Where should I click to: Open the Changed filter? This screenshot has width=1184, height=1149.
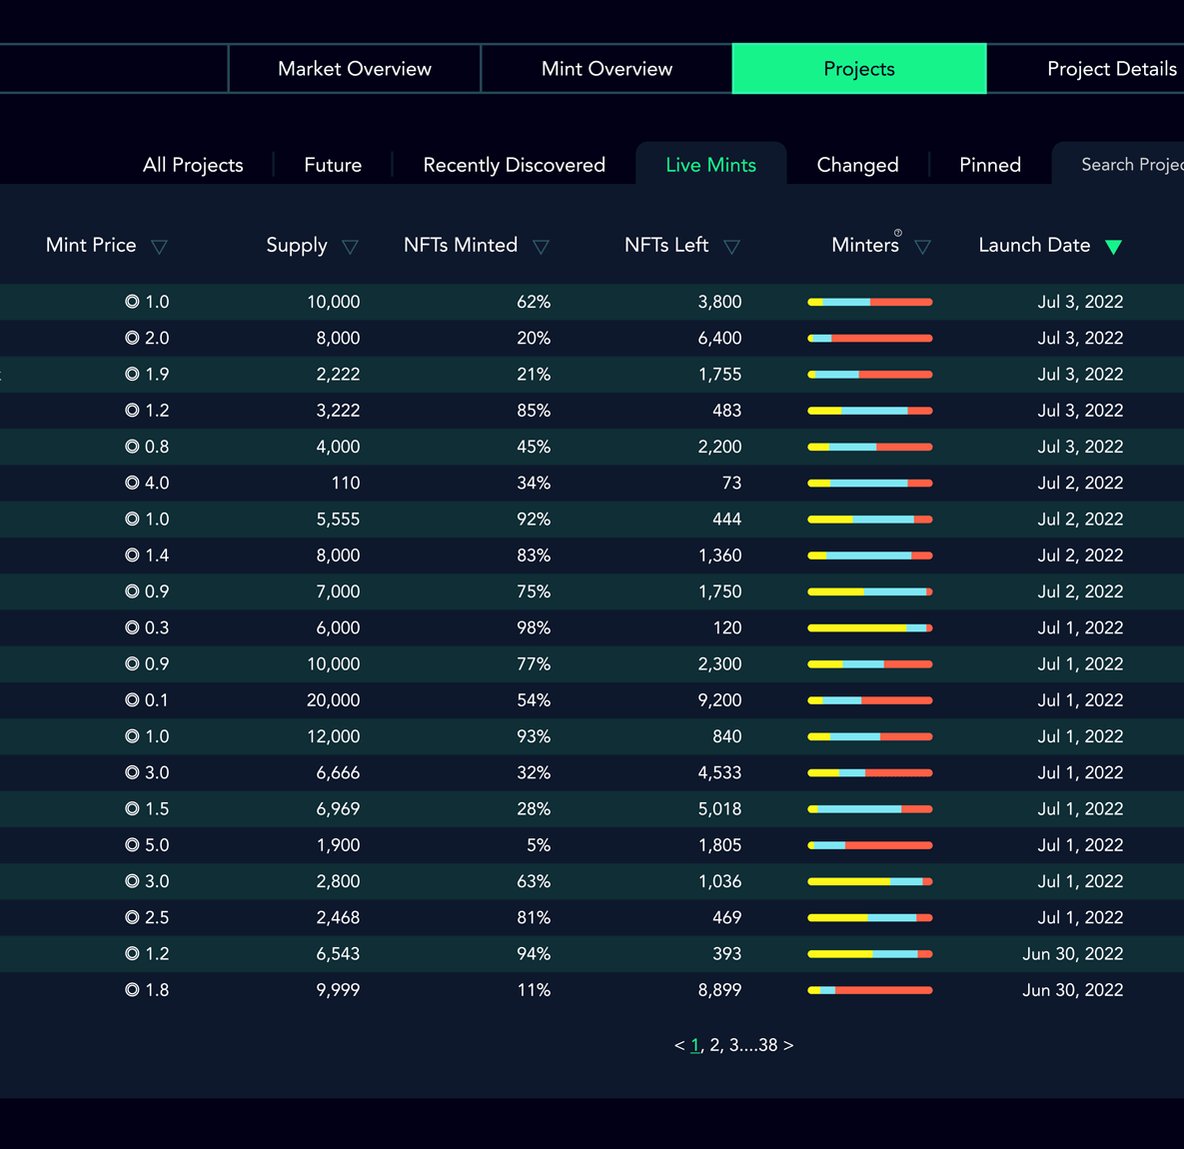click(857, 165)
